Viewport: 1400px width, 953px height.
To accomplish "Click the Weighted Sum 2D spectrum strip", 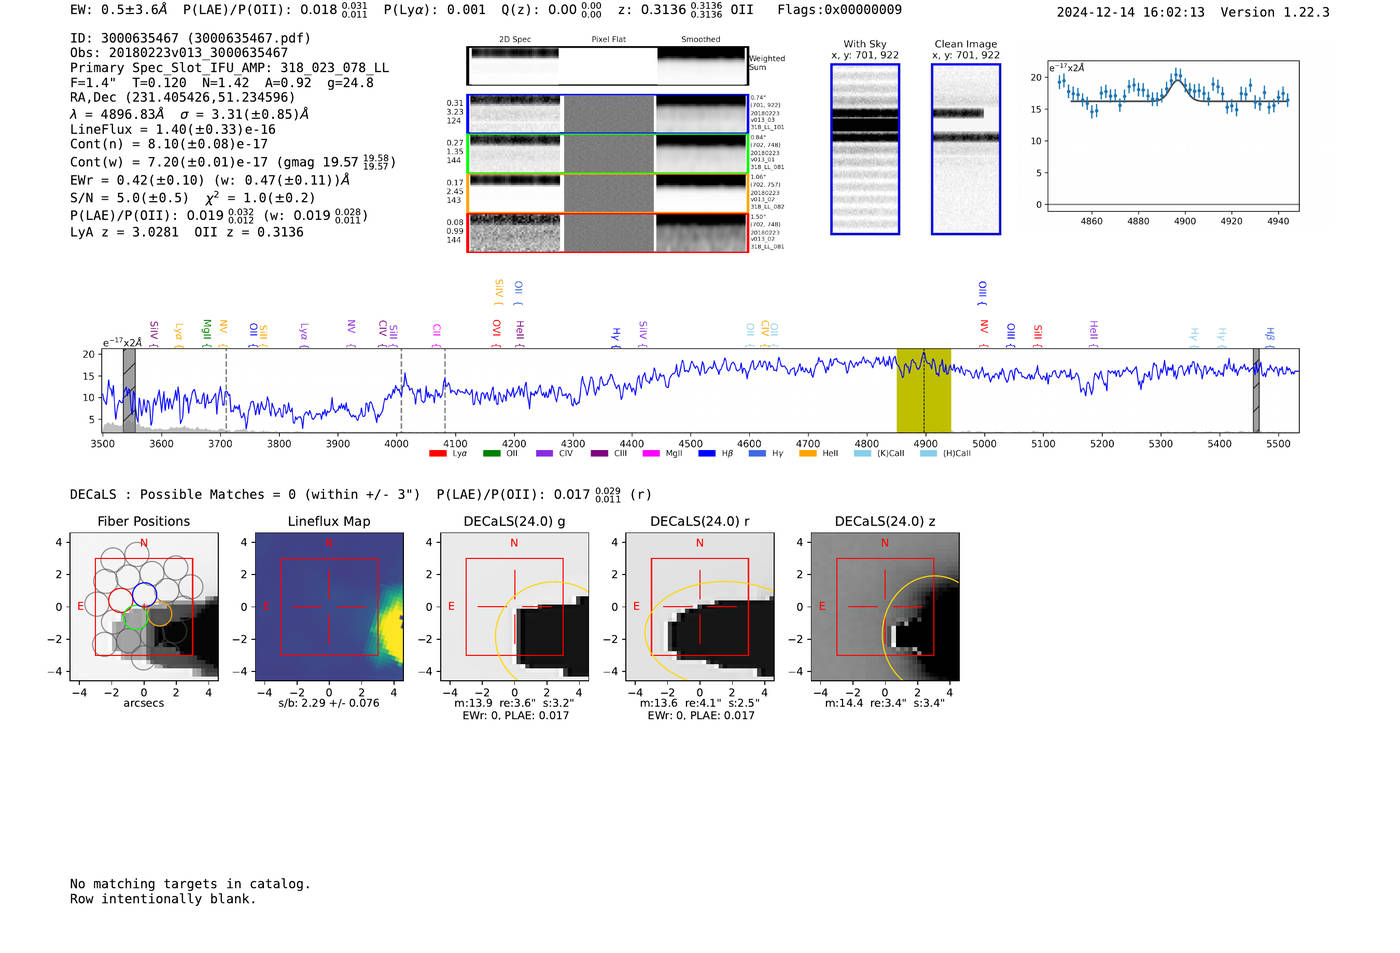I will 608,66.
